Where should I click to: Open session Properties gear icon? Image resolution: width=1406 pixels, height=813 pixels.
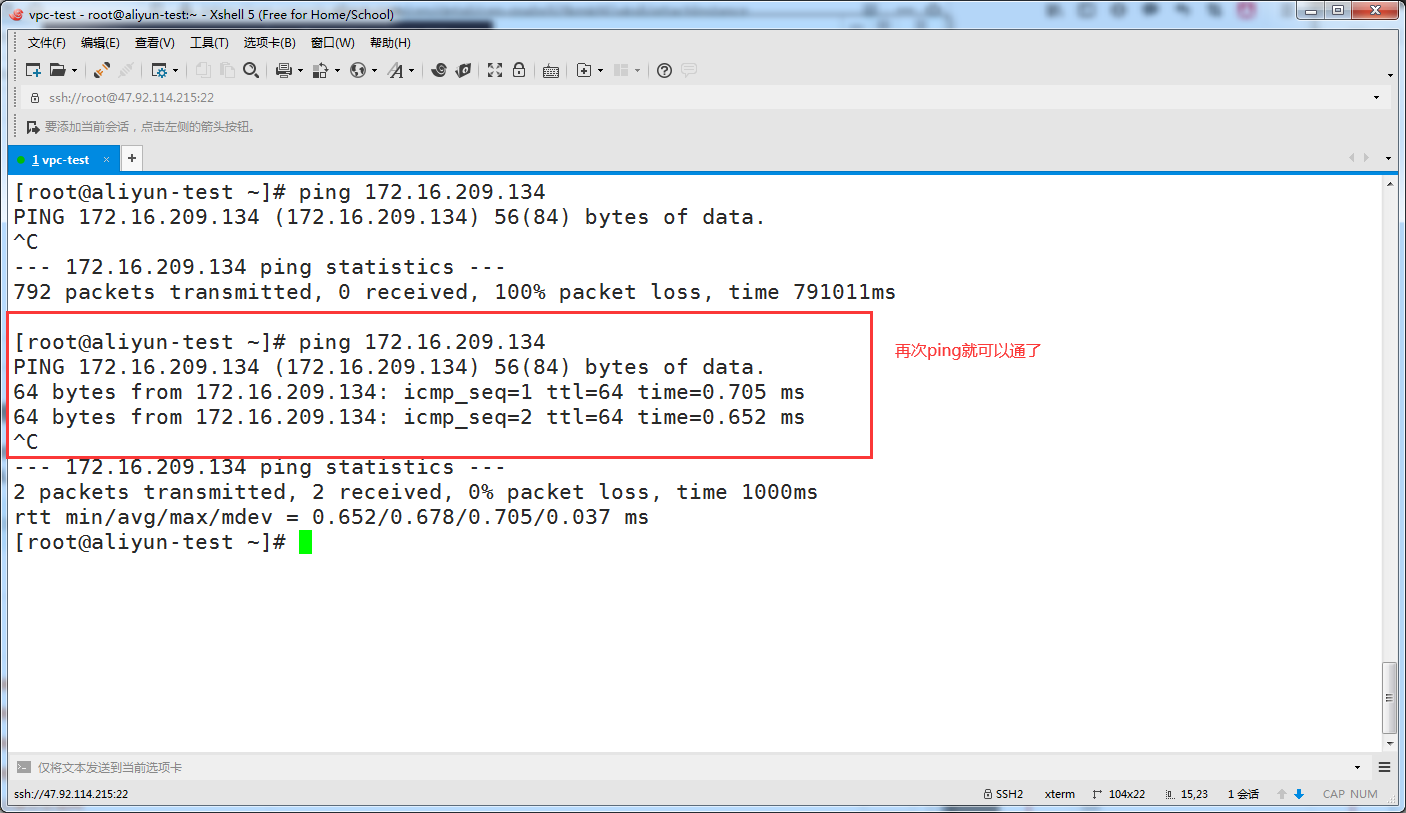(159, 70)
